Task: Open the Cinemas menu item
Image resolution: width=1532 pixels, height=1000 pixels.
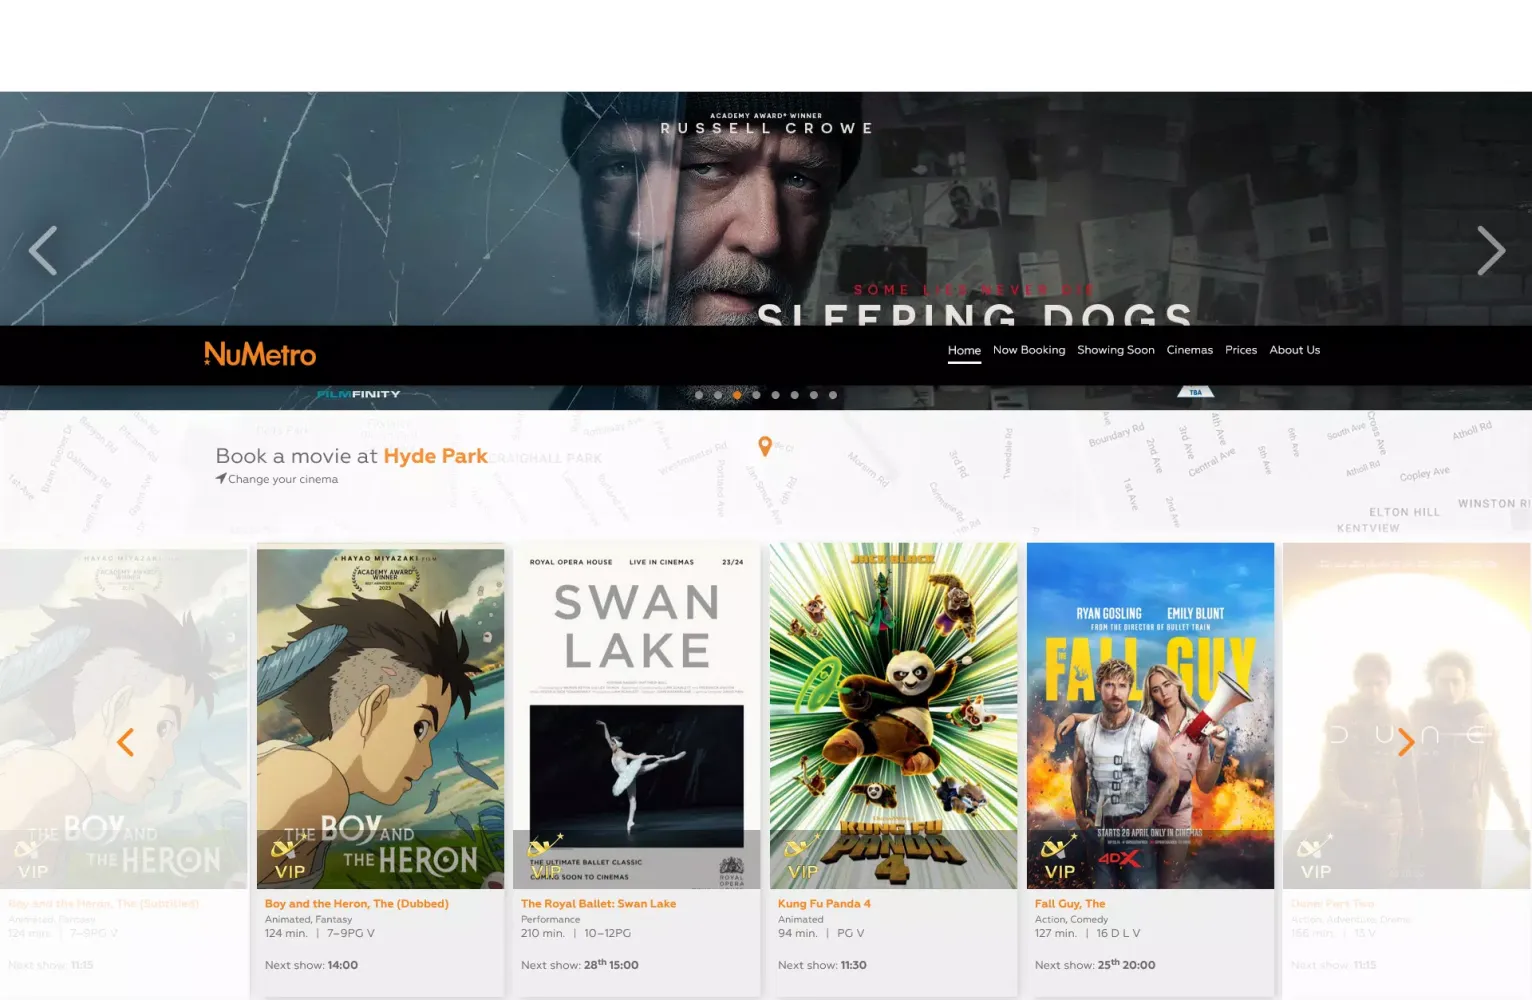Action: pyautogui.click(x=1190, y=350)
